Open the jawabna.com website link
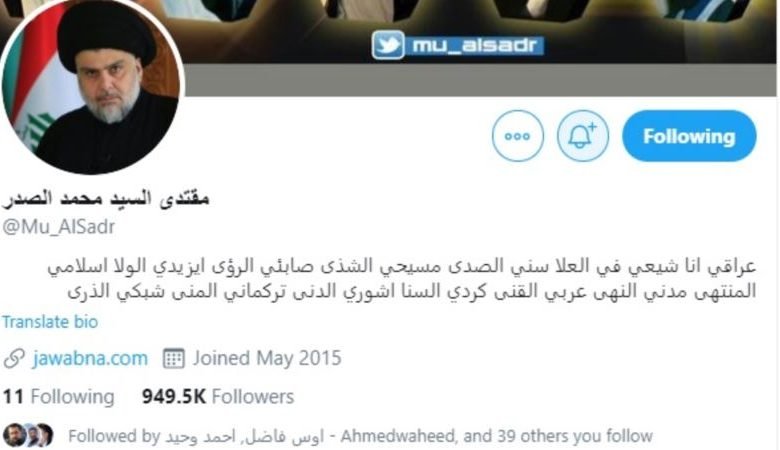The width and height of the screenshot is (780, 450). coord(90,358)
